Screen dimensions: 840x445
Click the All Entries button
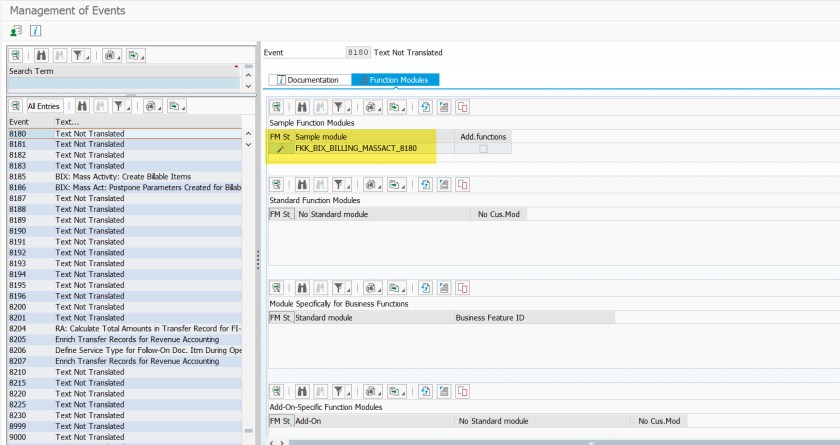coord(44,105)
